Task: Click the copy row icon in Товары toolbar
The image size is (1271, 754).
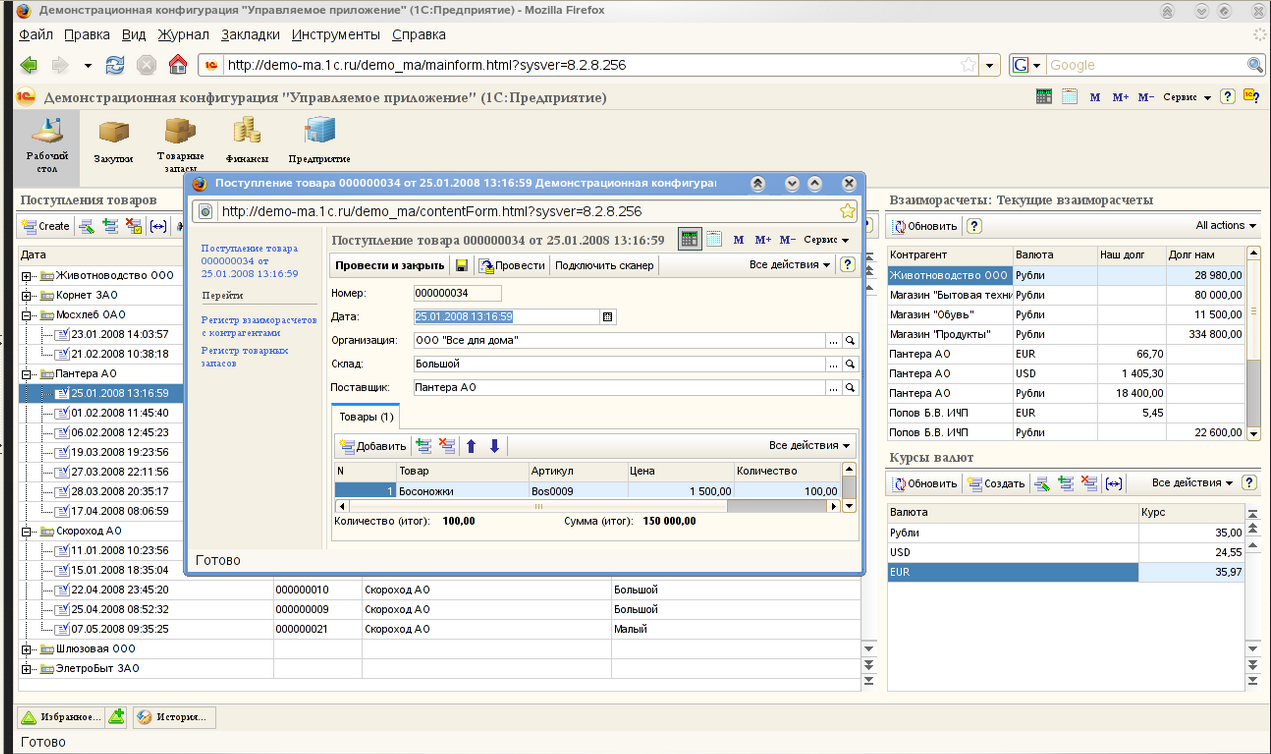Action: (x=424, y=446)
